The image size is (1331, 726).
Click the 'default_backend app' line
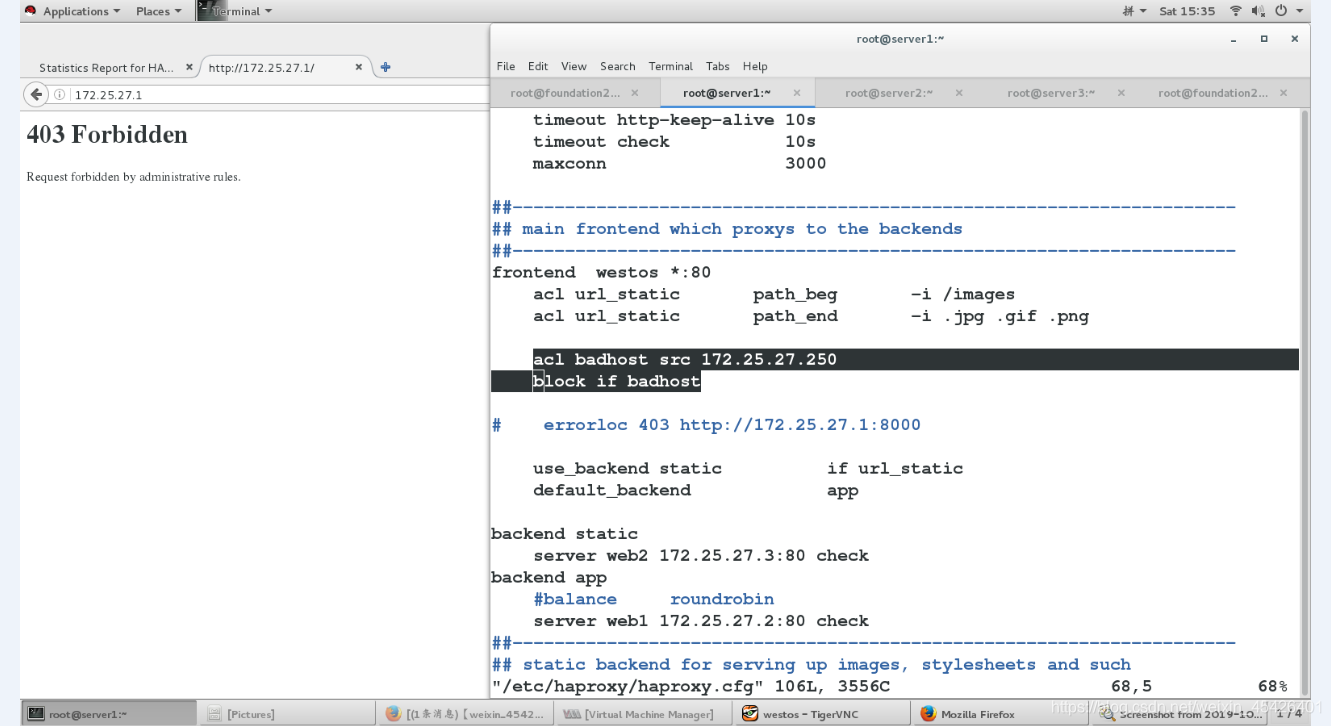pos(696,490)
